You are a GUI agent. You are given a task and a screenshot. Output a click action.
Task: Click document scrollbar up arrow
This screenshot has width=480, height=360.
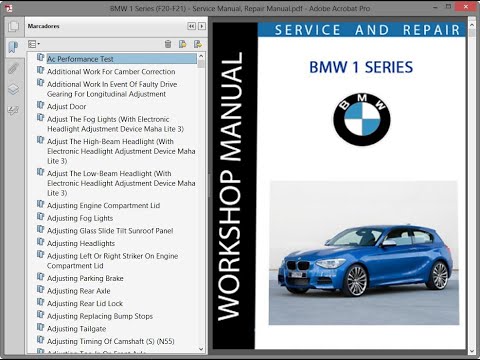[x=472, y=25]
